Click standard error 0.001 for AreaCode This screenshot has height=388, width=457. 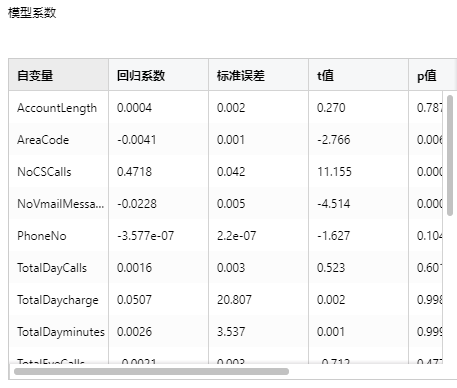(x=231, y=140)
